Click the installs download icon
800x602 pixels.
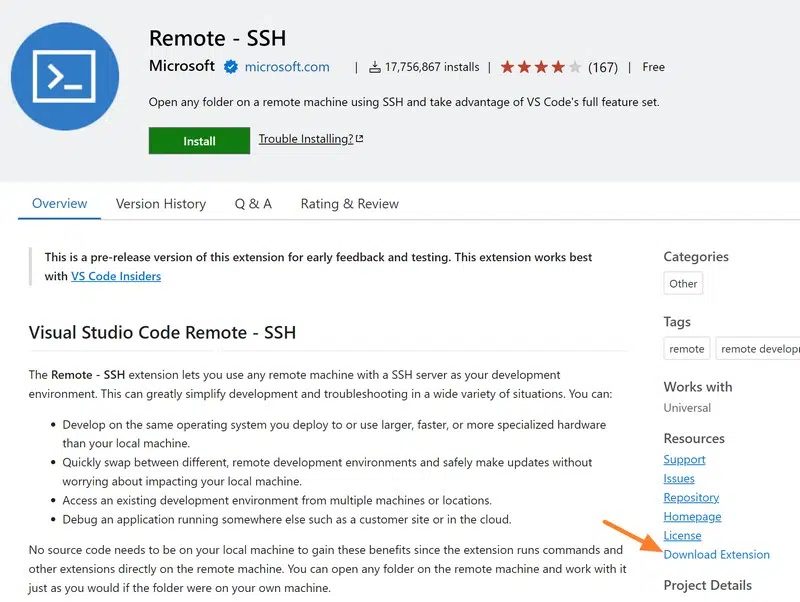(374, 67)
